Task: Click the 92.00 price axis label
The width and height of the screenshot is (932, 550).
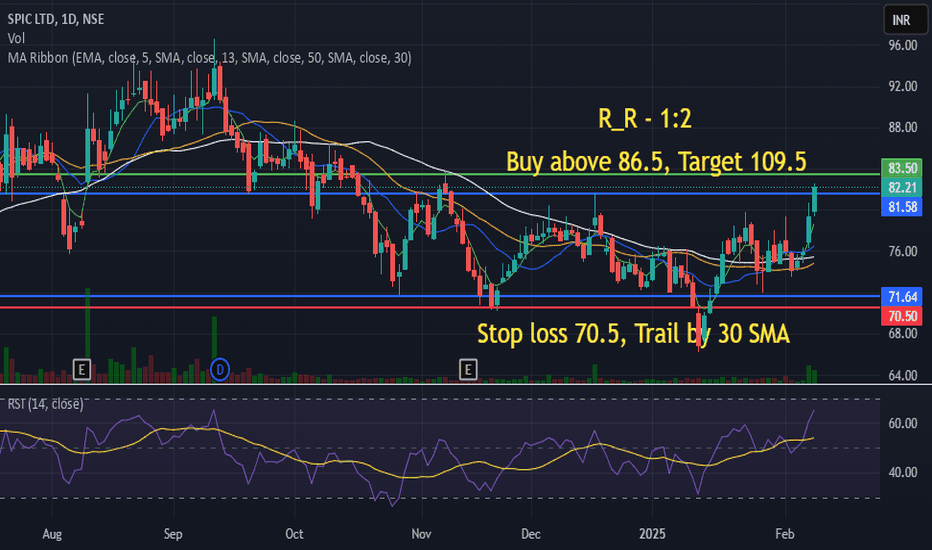Action: pyautogui.click(x=903, y=87)
